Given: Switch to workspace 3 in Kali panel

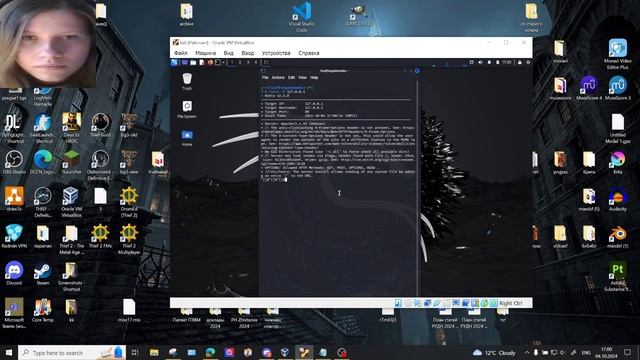Looking at the screenshot, I should [x=248, y=62].
